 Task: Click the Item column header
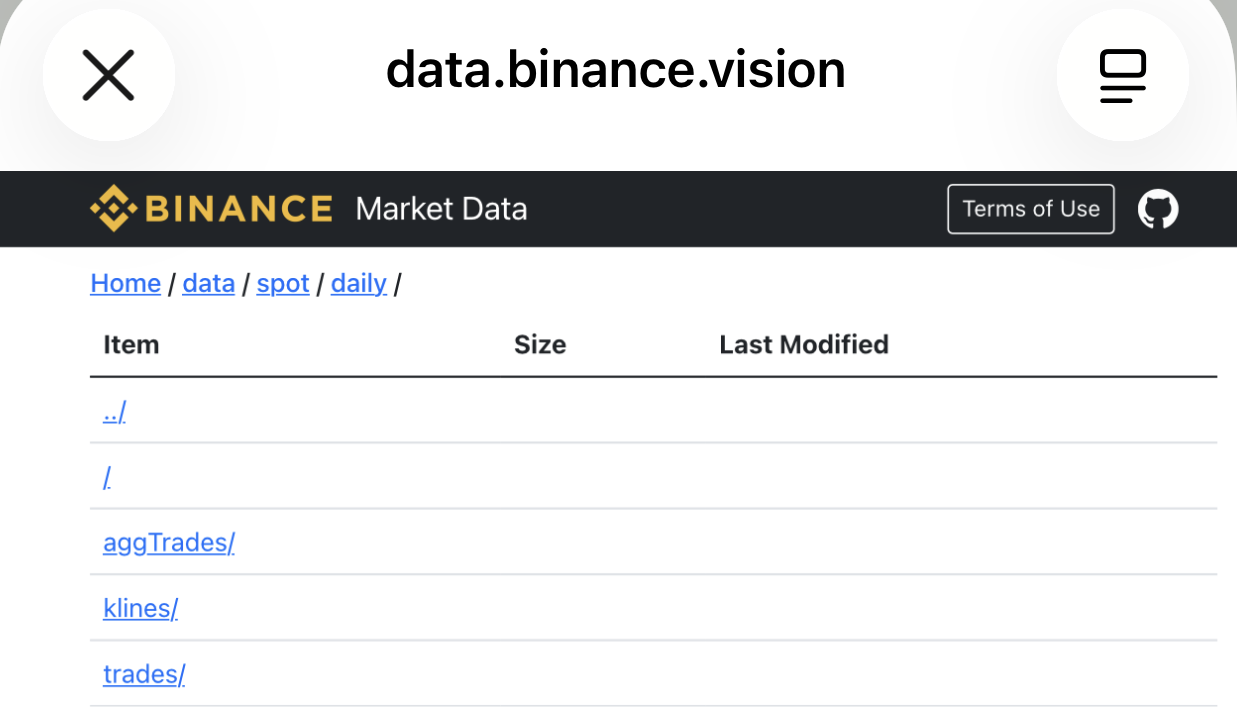(x=131, y=345)
